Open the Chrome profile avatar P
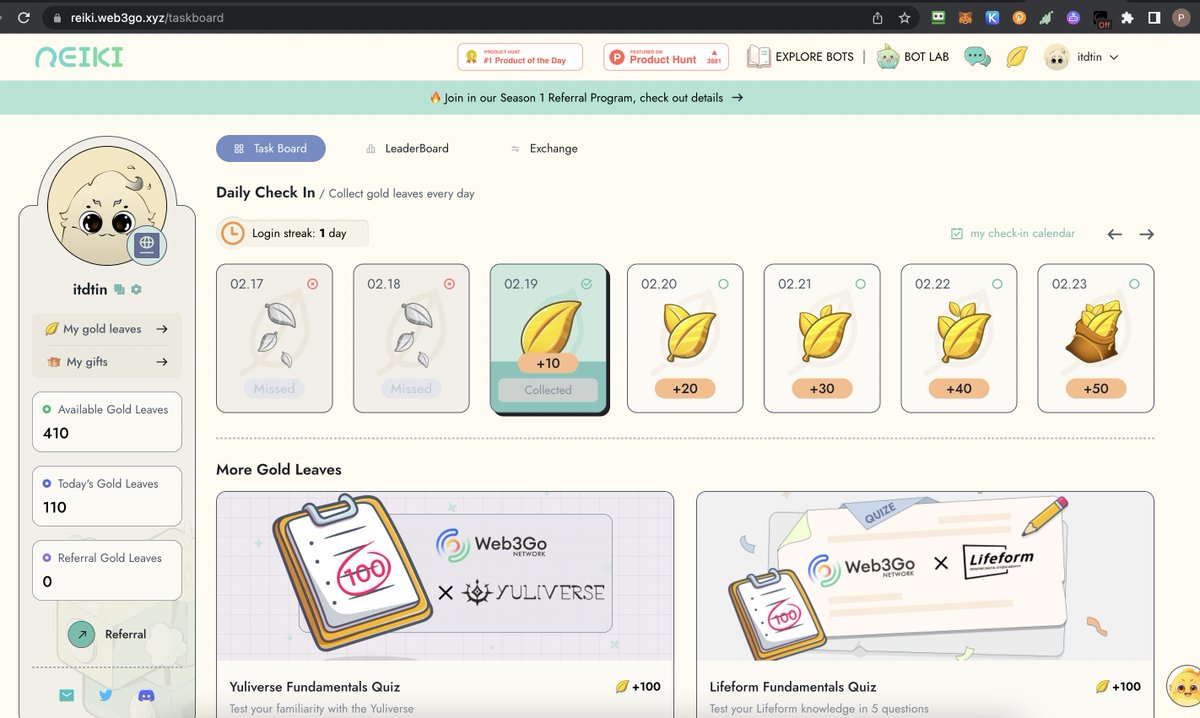Image resolution: width=1200 pixels, height=718 pixels. click(x=1182, y=18)
